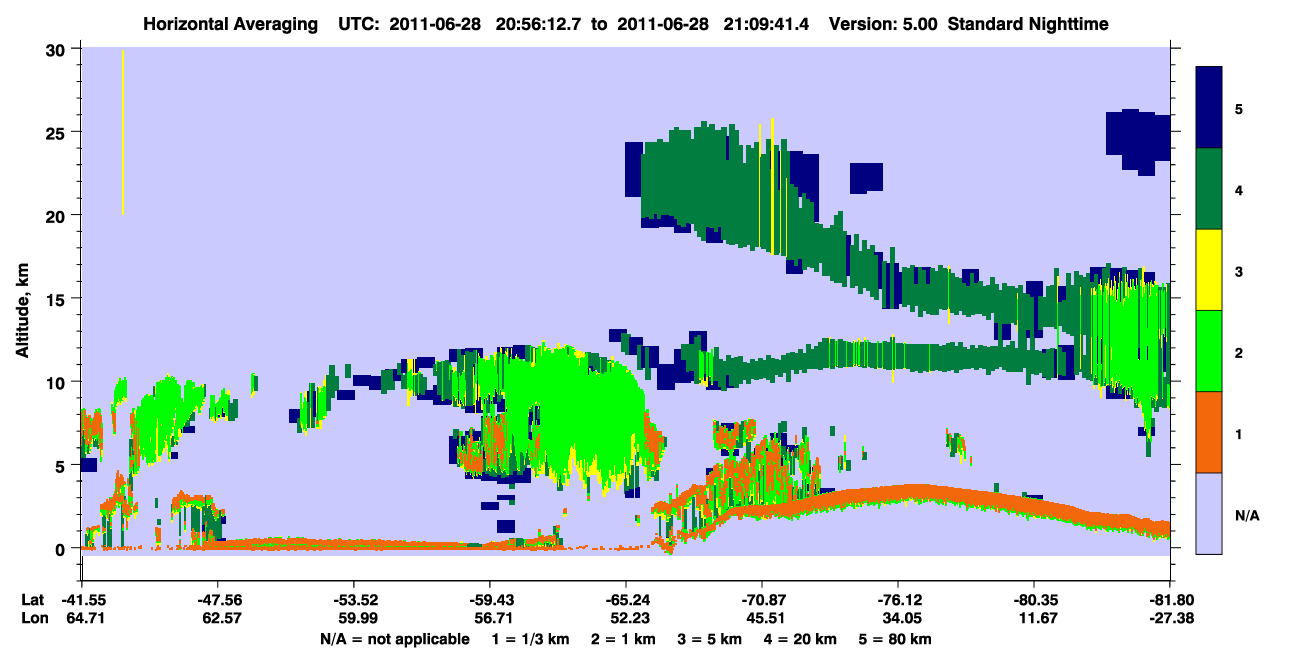Click the y-axis tick label '10'
This screenshot has height=667, width=1300.
57,382
